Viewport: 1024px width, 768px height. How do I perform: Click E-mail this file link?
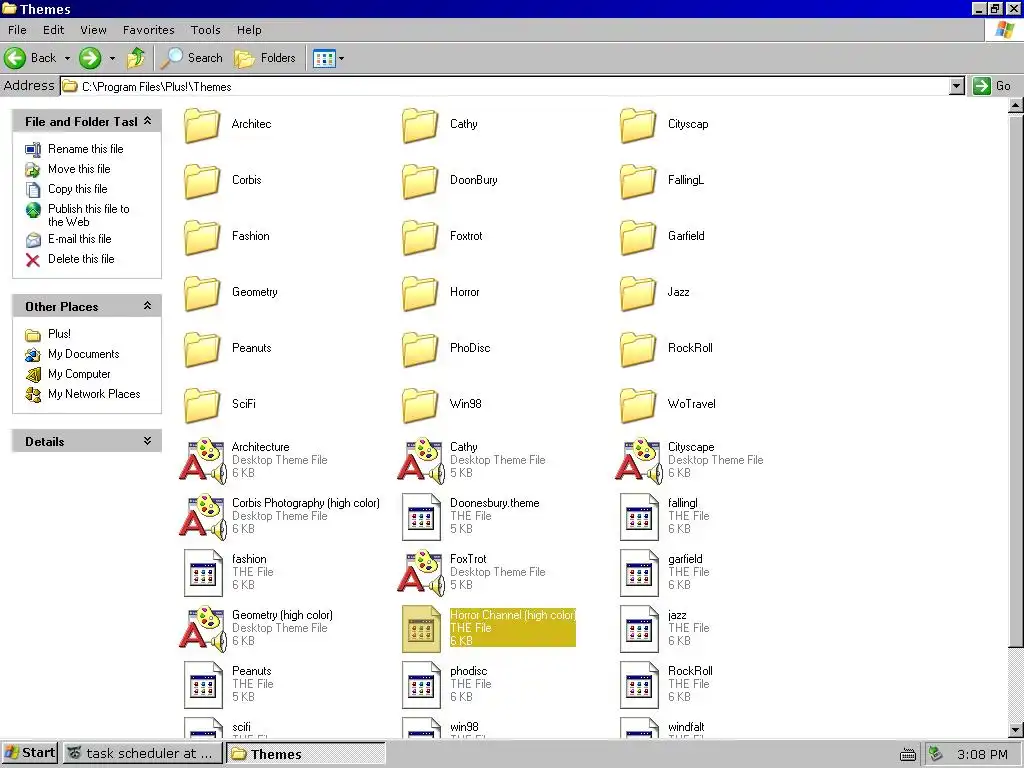80,239
